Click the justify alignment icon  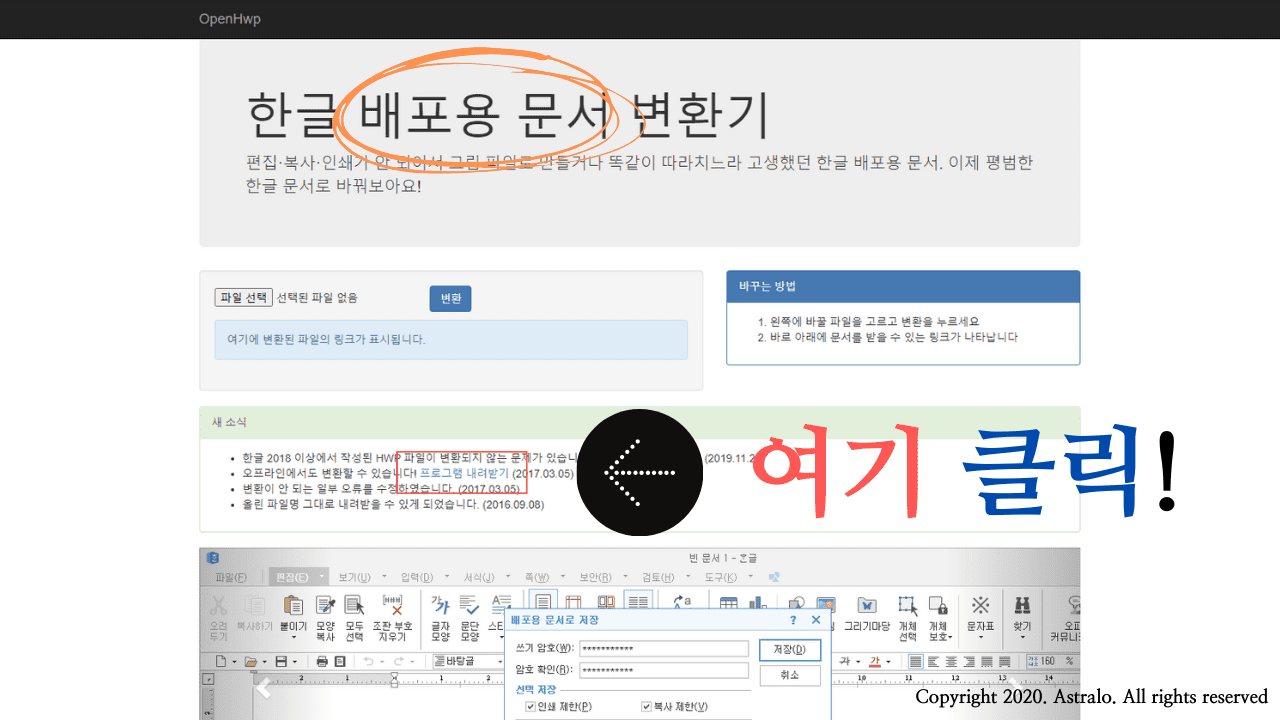916,661
